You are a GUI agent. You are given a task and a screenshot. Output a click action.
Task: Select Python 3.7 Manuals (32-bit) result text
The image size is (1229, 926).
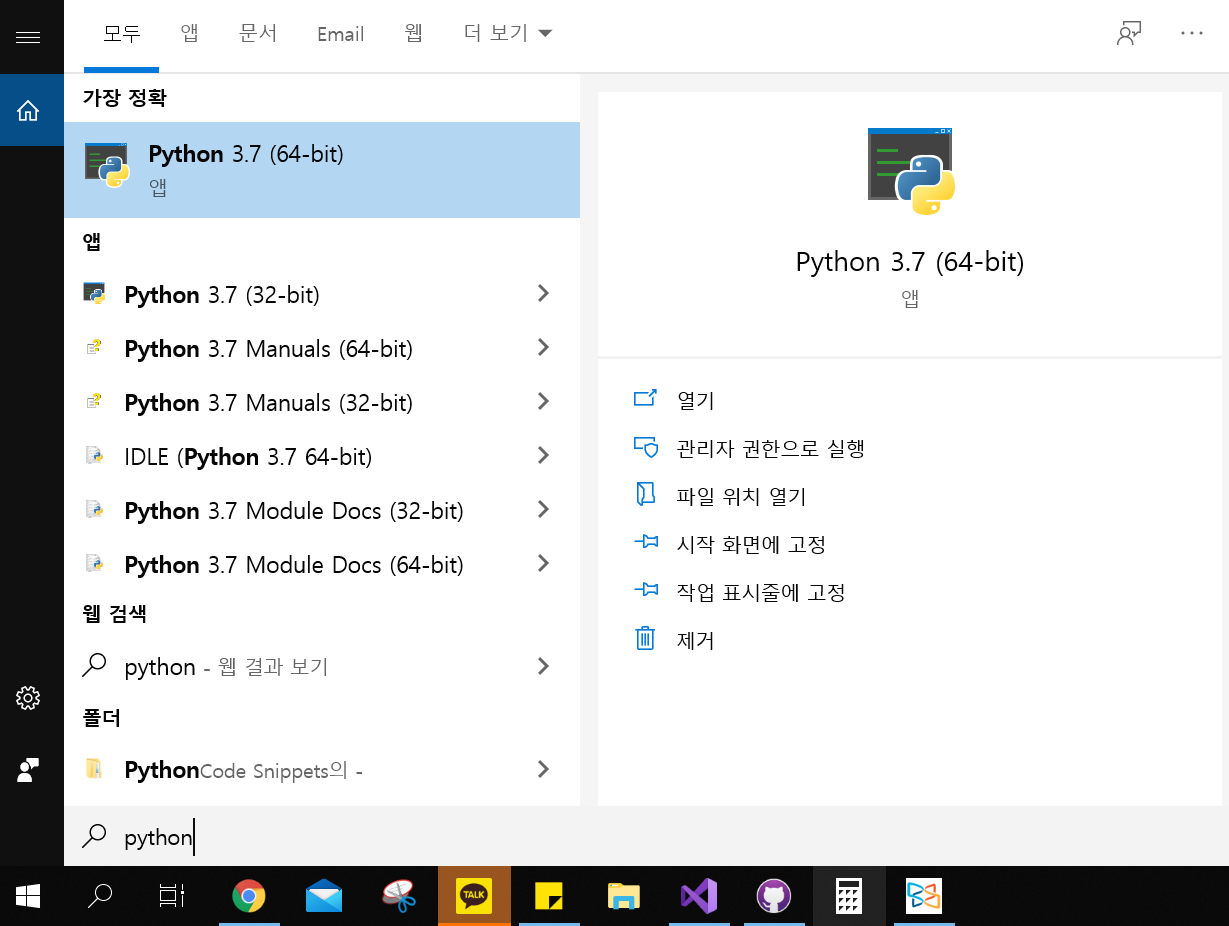point(269,403)
